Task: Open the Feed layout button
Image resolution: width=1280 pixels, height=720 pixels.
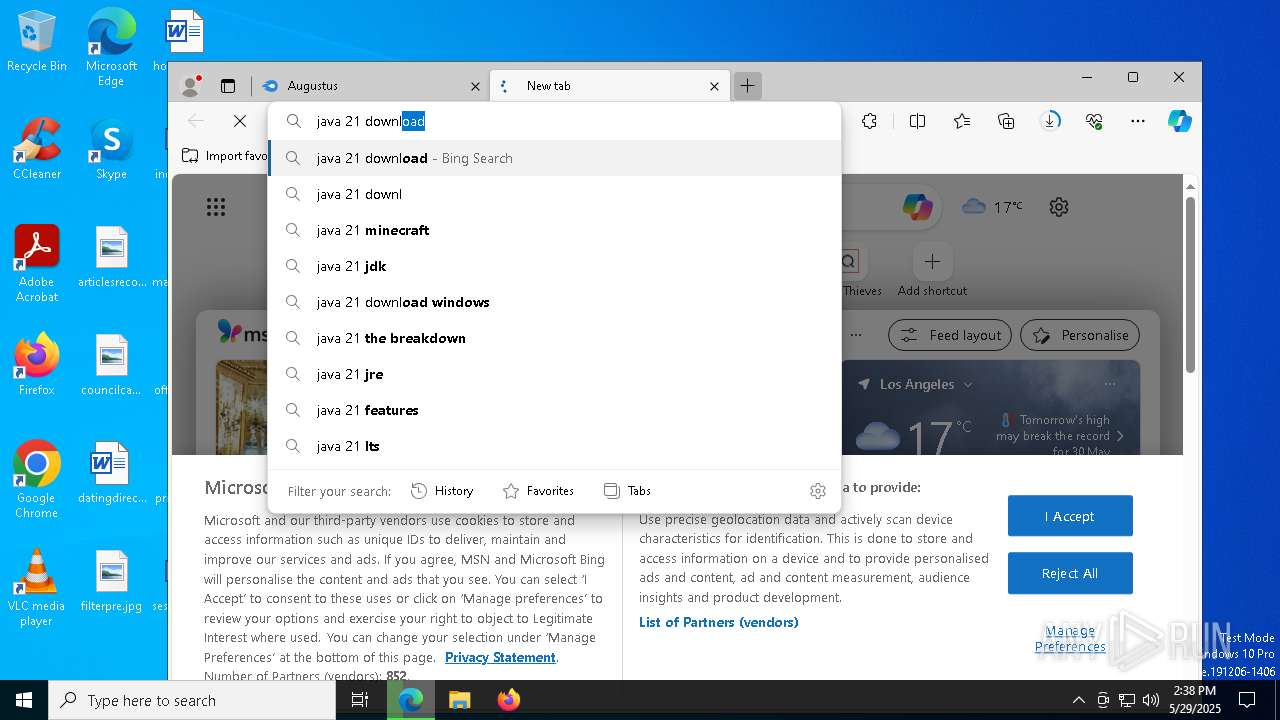Action: pyautogui.click(x=950, y=335)
